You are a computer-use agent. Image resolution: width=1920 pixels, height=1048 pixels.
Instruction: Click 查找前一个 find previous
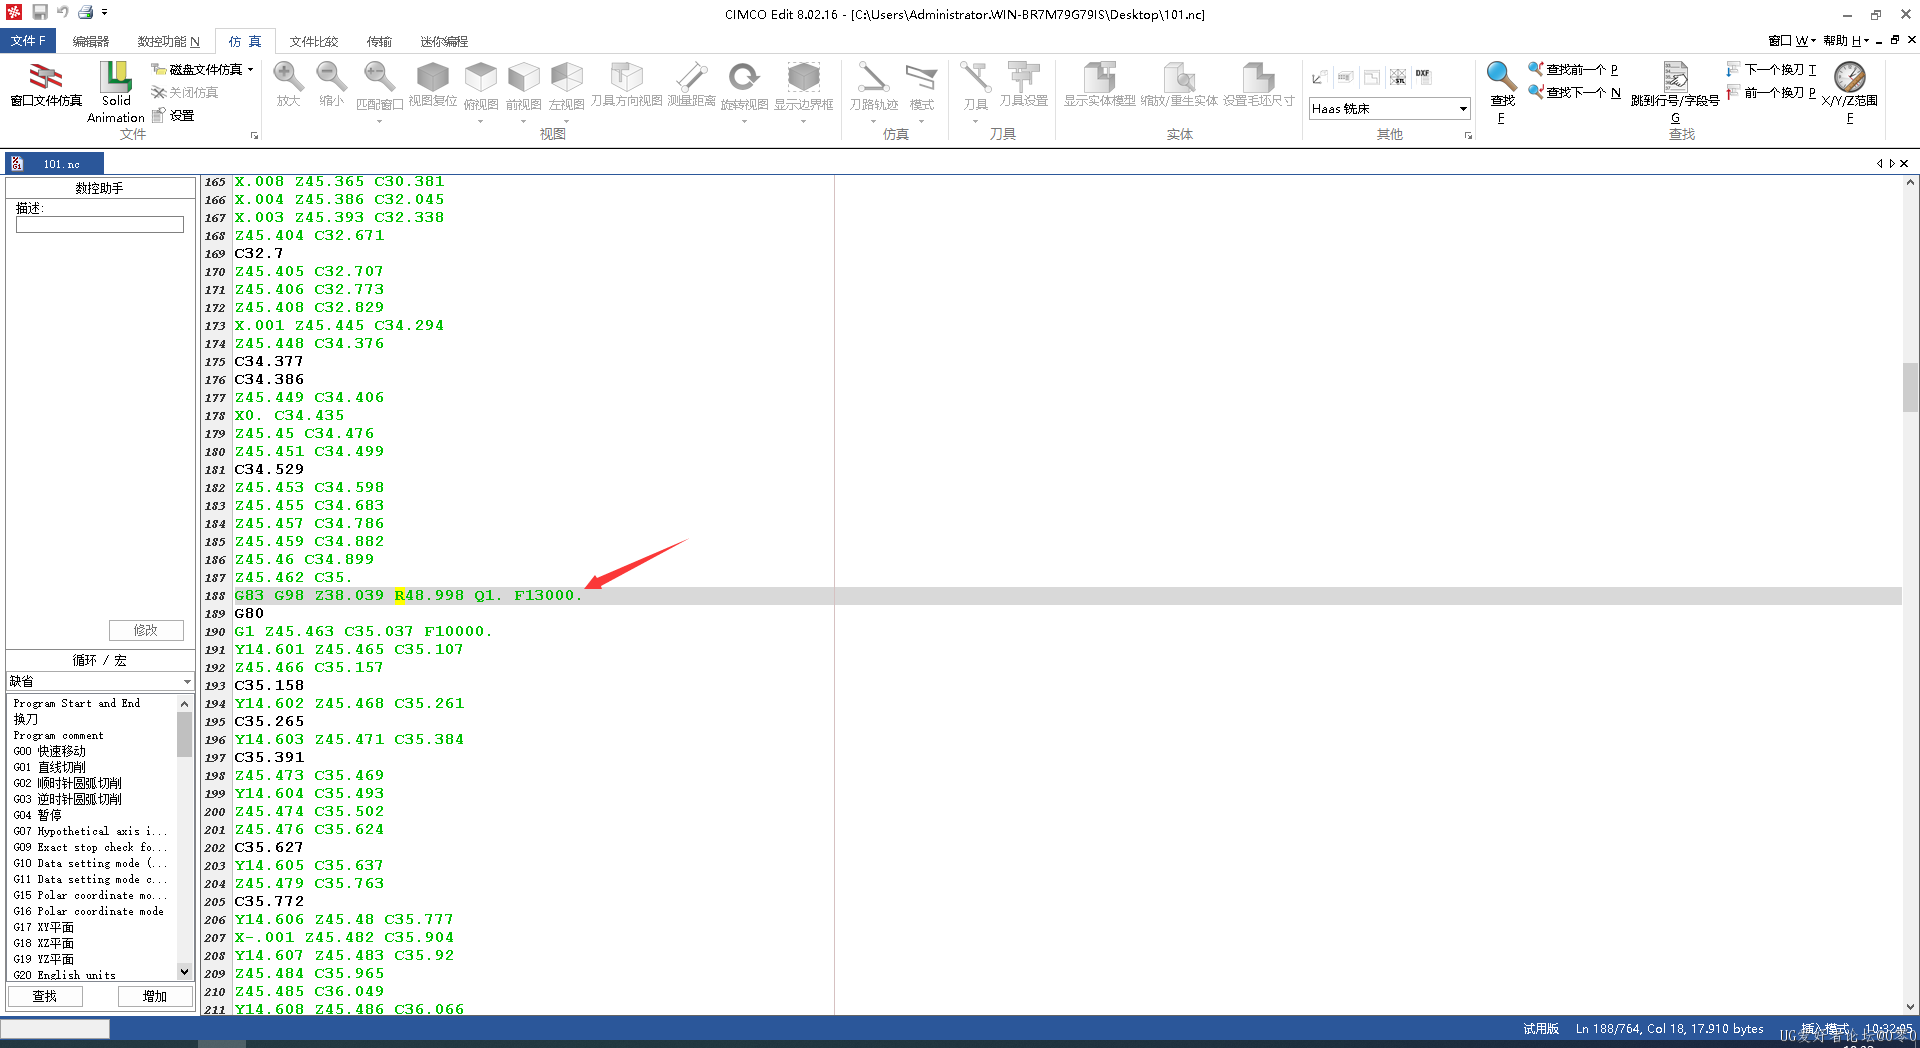(x=1572, y=69)
